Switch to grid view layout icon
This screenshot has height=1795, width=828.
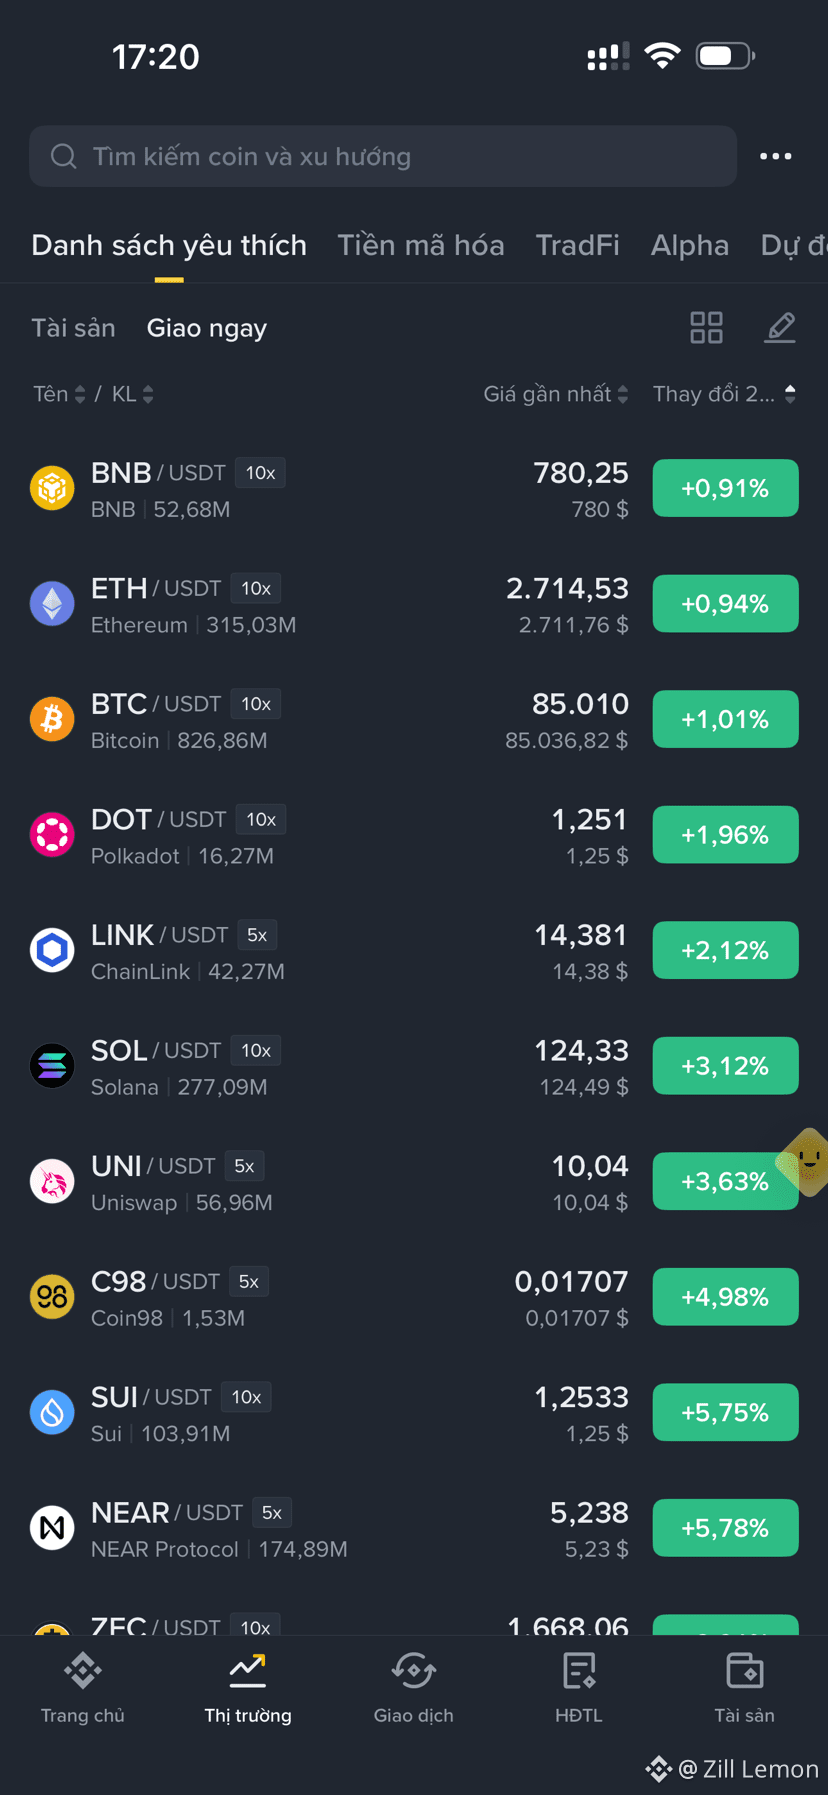706,327
